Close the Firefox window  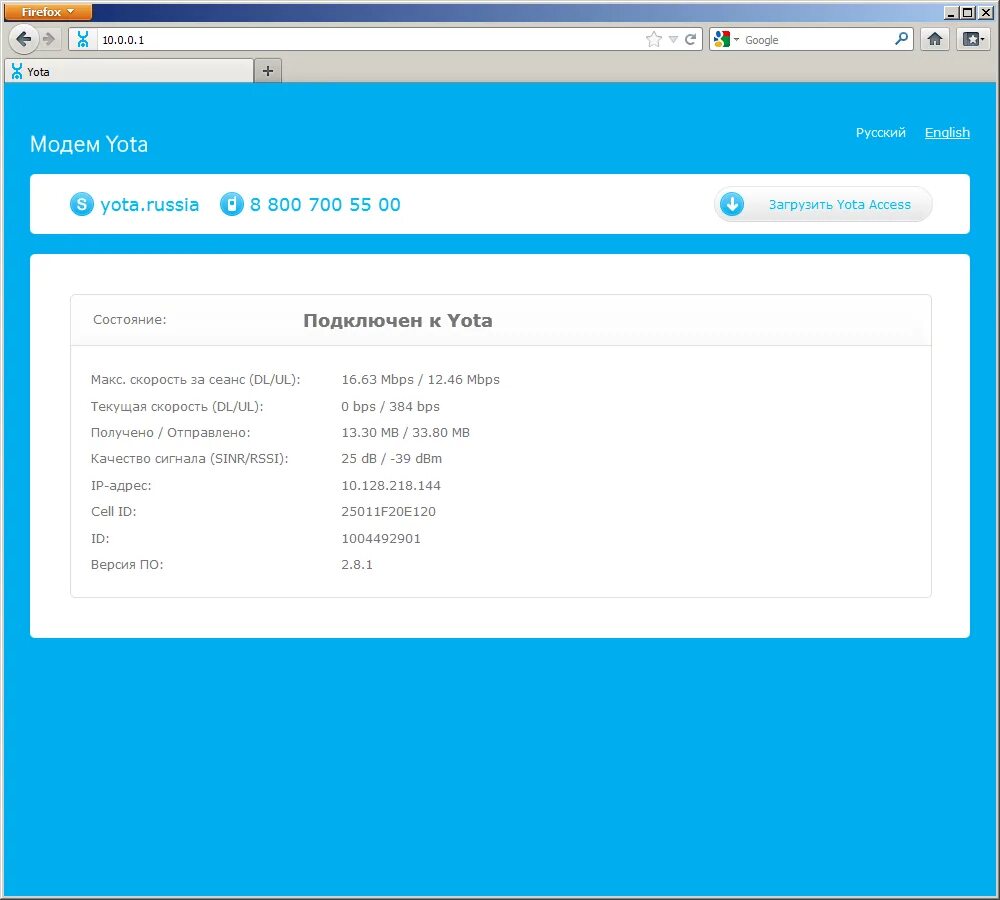point(985,12)
